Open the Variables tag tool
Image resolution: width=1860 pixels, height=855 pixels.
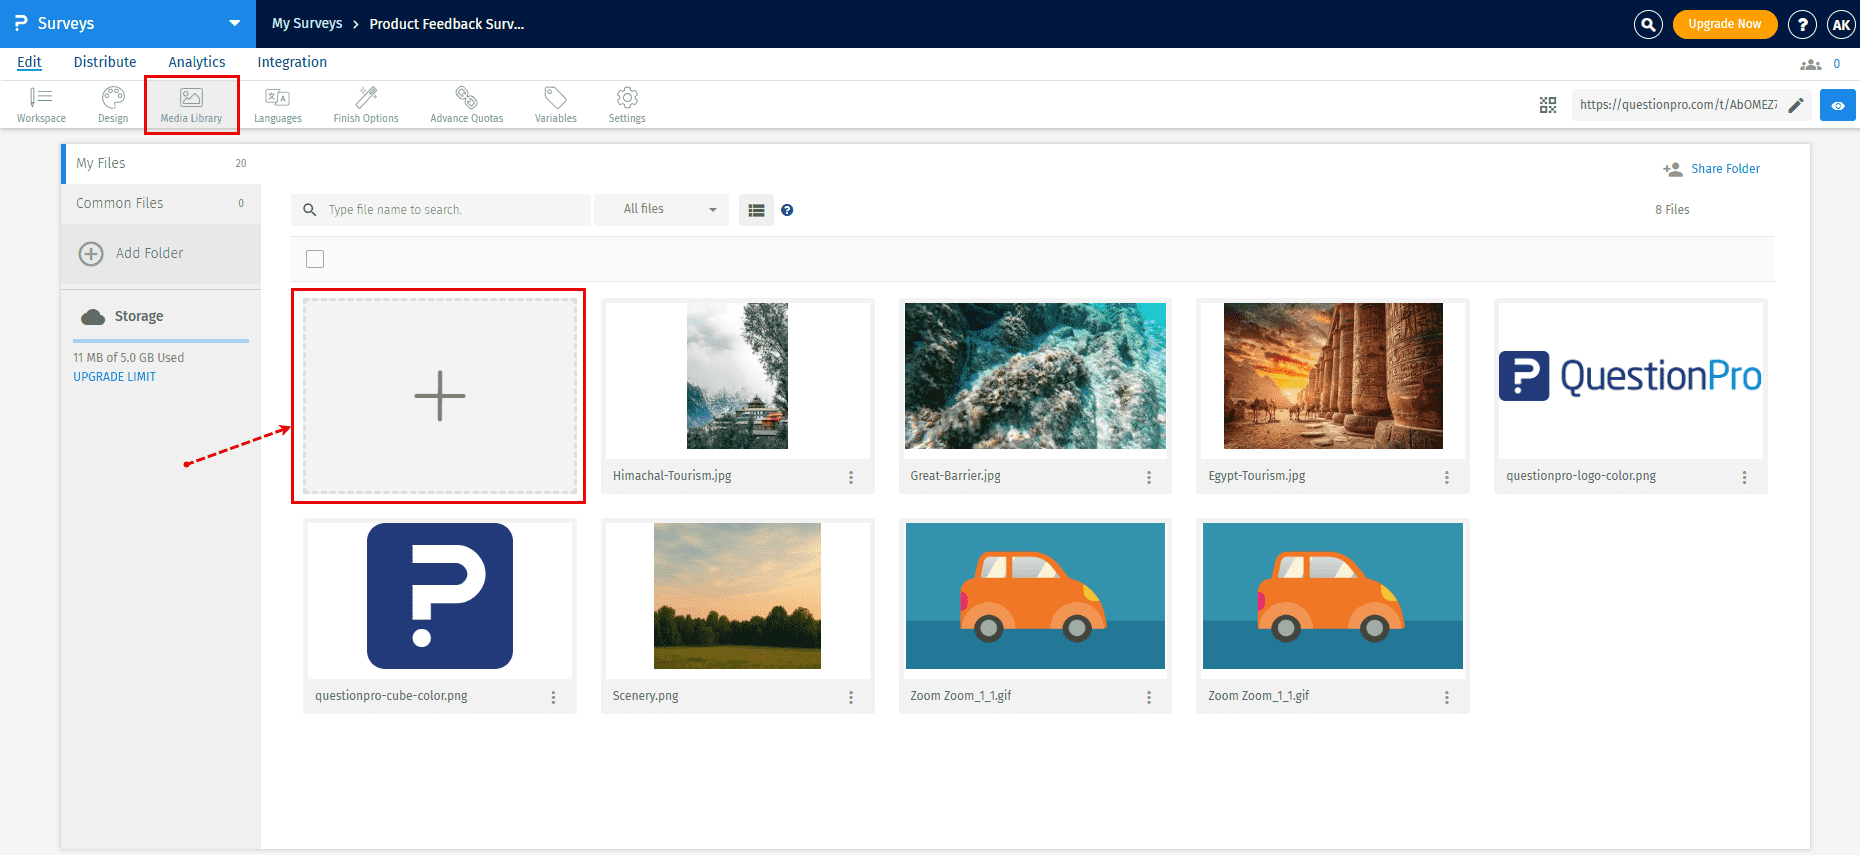(555, 105)
